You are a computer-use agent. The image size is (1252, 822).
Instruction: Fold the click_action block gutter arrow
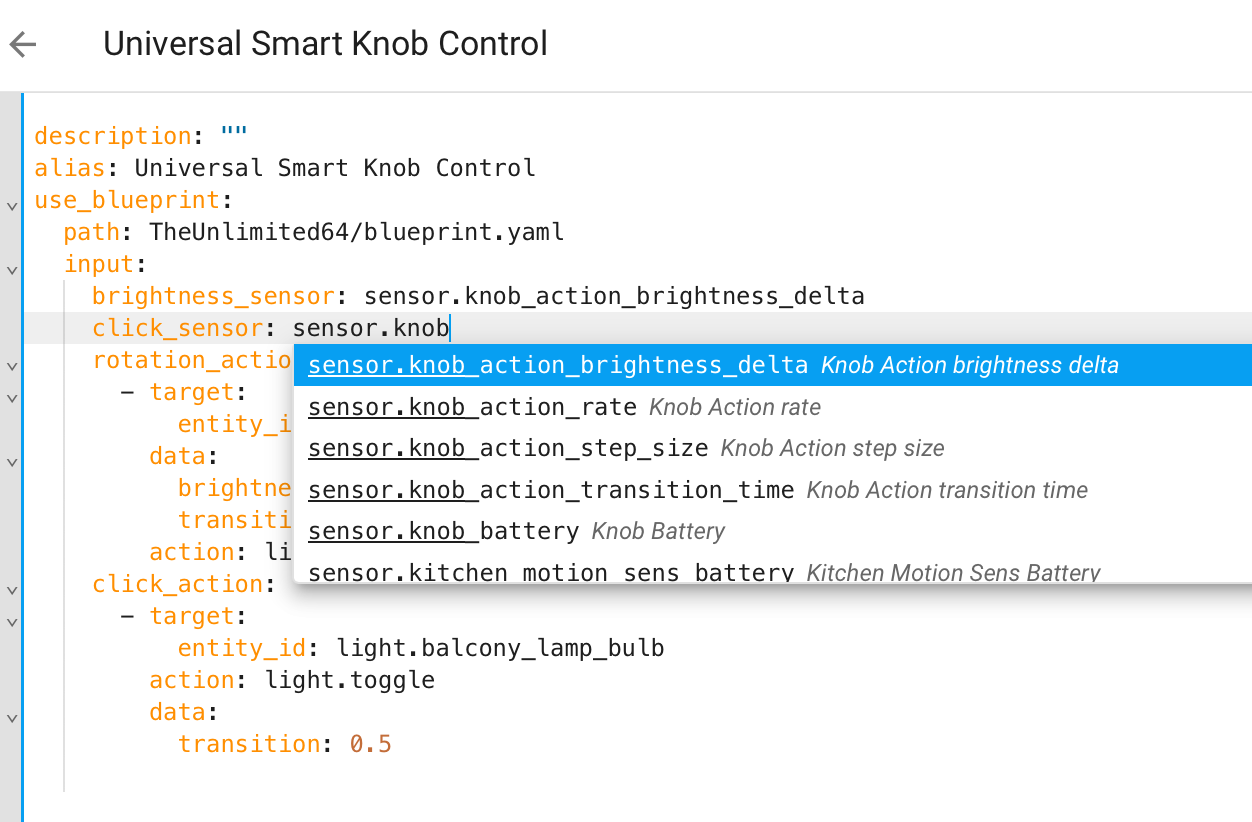[x=12, y=590]
